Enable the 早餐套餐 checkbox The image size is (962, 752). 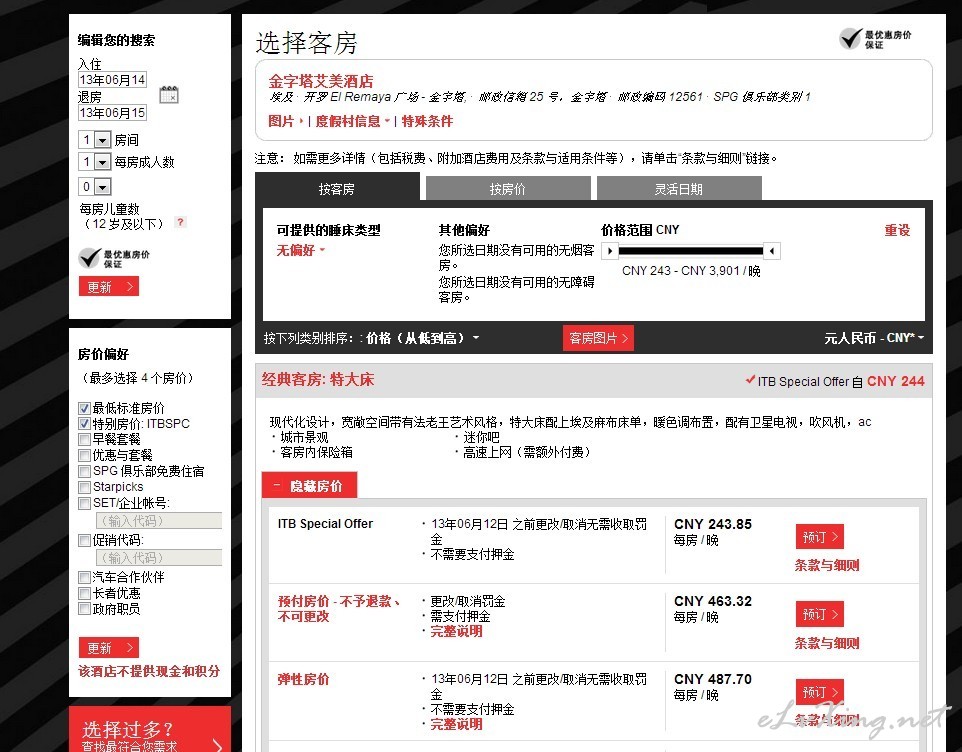(x=84, y=439)
